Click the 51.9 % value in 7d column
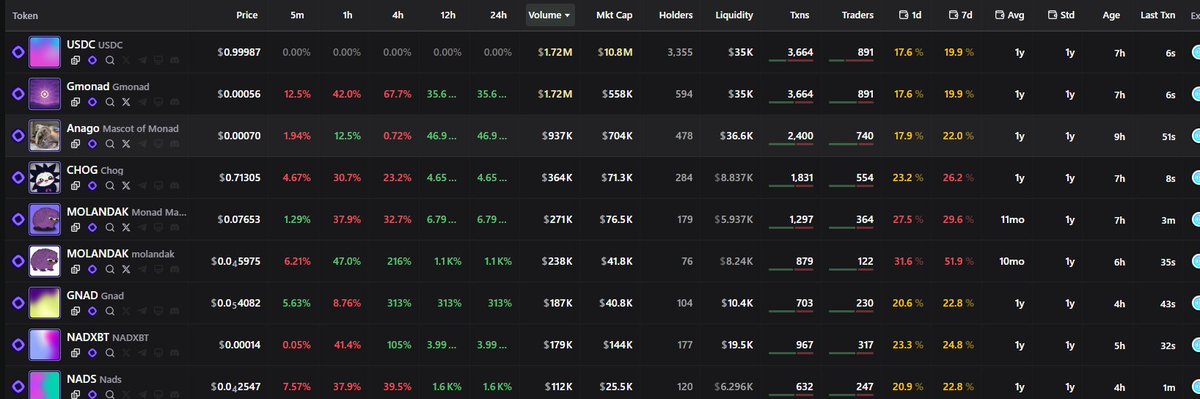This screenshot has height=399, width=1200. pos(959,262)
